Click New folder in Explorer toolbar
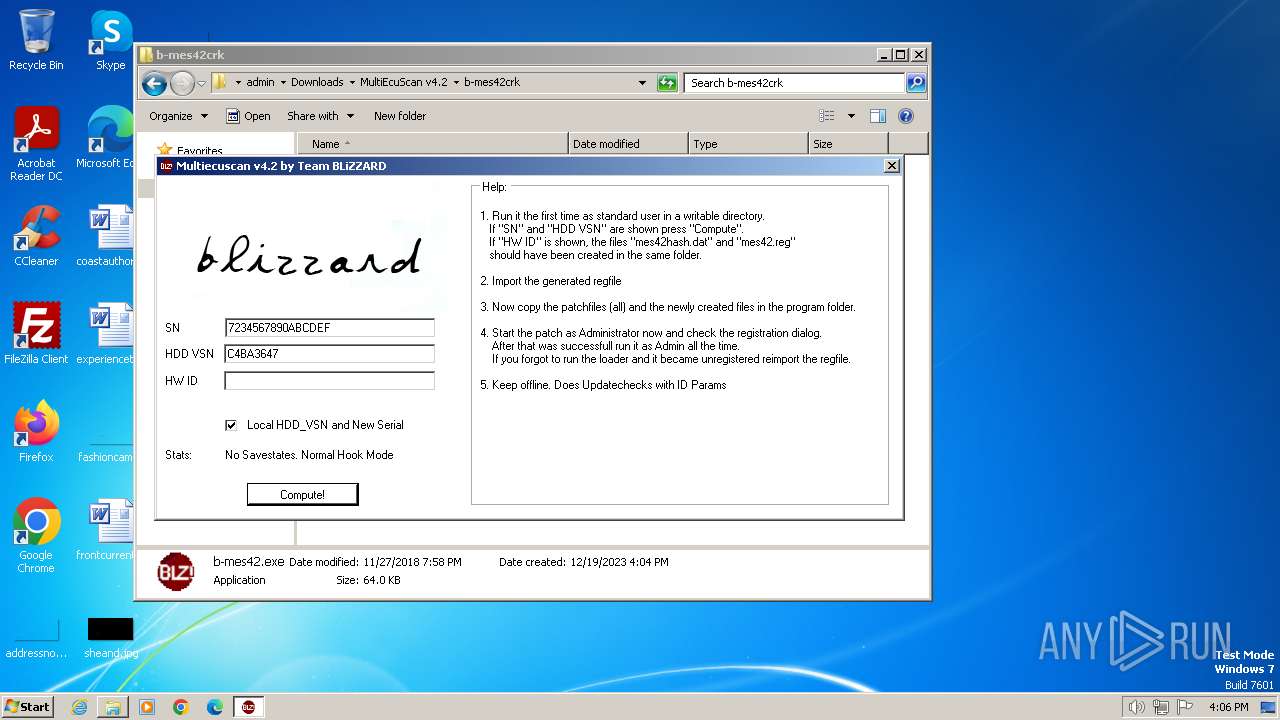This screenshot has width=1280, height=720. coord(400,116)
